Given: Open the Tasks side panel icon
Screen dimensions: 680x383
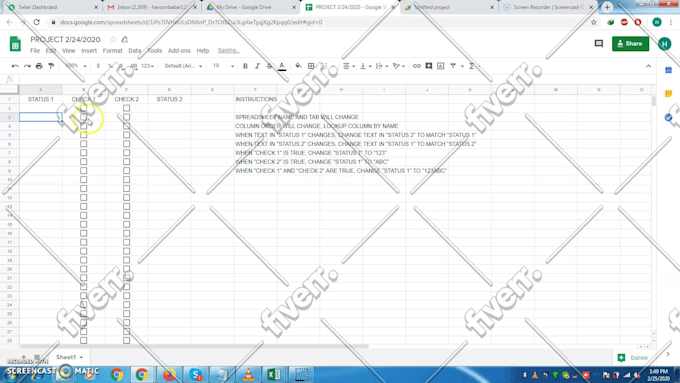Looking at the screenshot, I should tap(668, 118).
